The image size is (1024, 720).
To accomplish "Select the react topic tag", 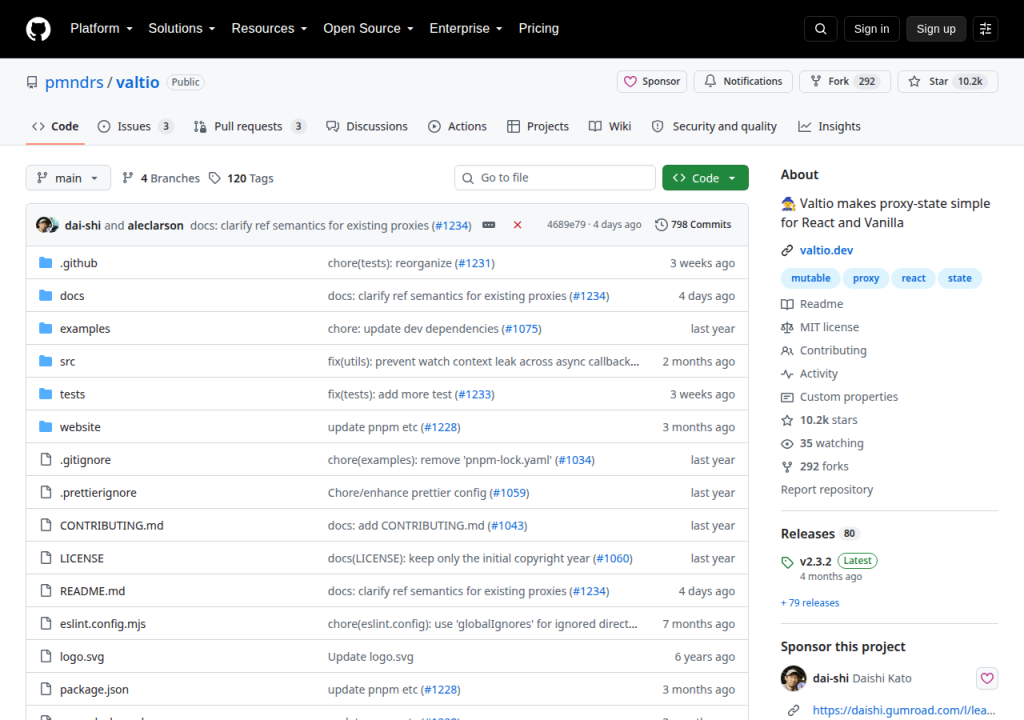I will (x=913, y=278).
